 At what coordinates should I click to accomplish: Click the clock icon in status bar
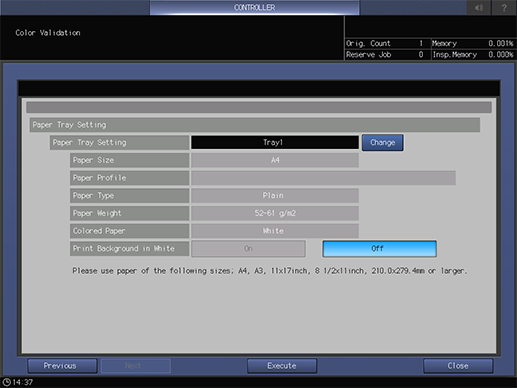[7, 382]
